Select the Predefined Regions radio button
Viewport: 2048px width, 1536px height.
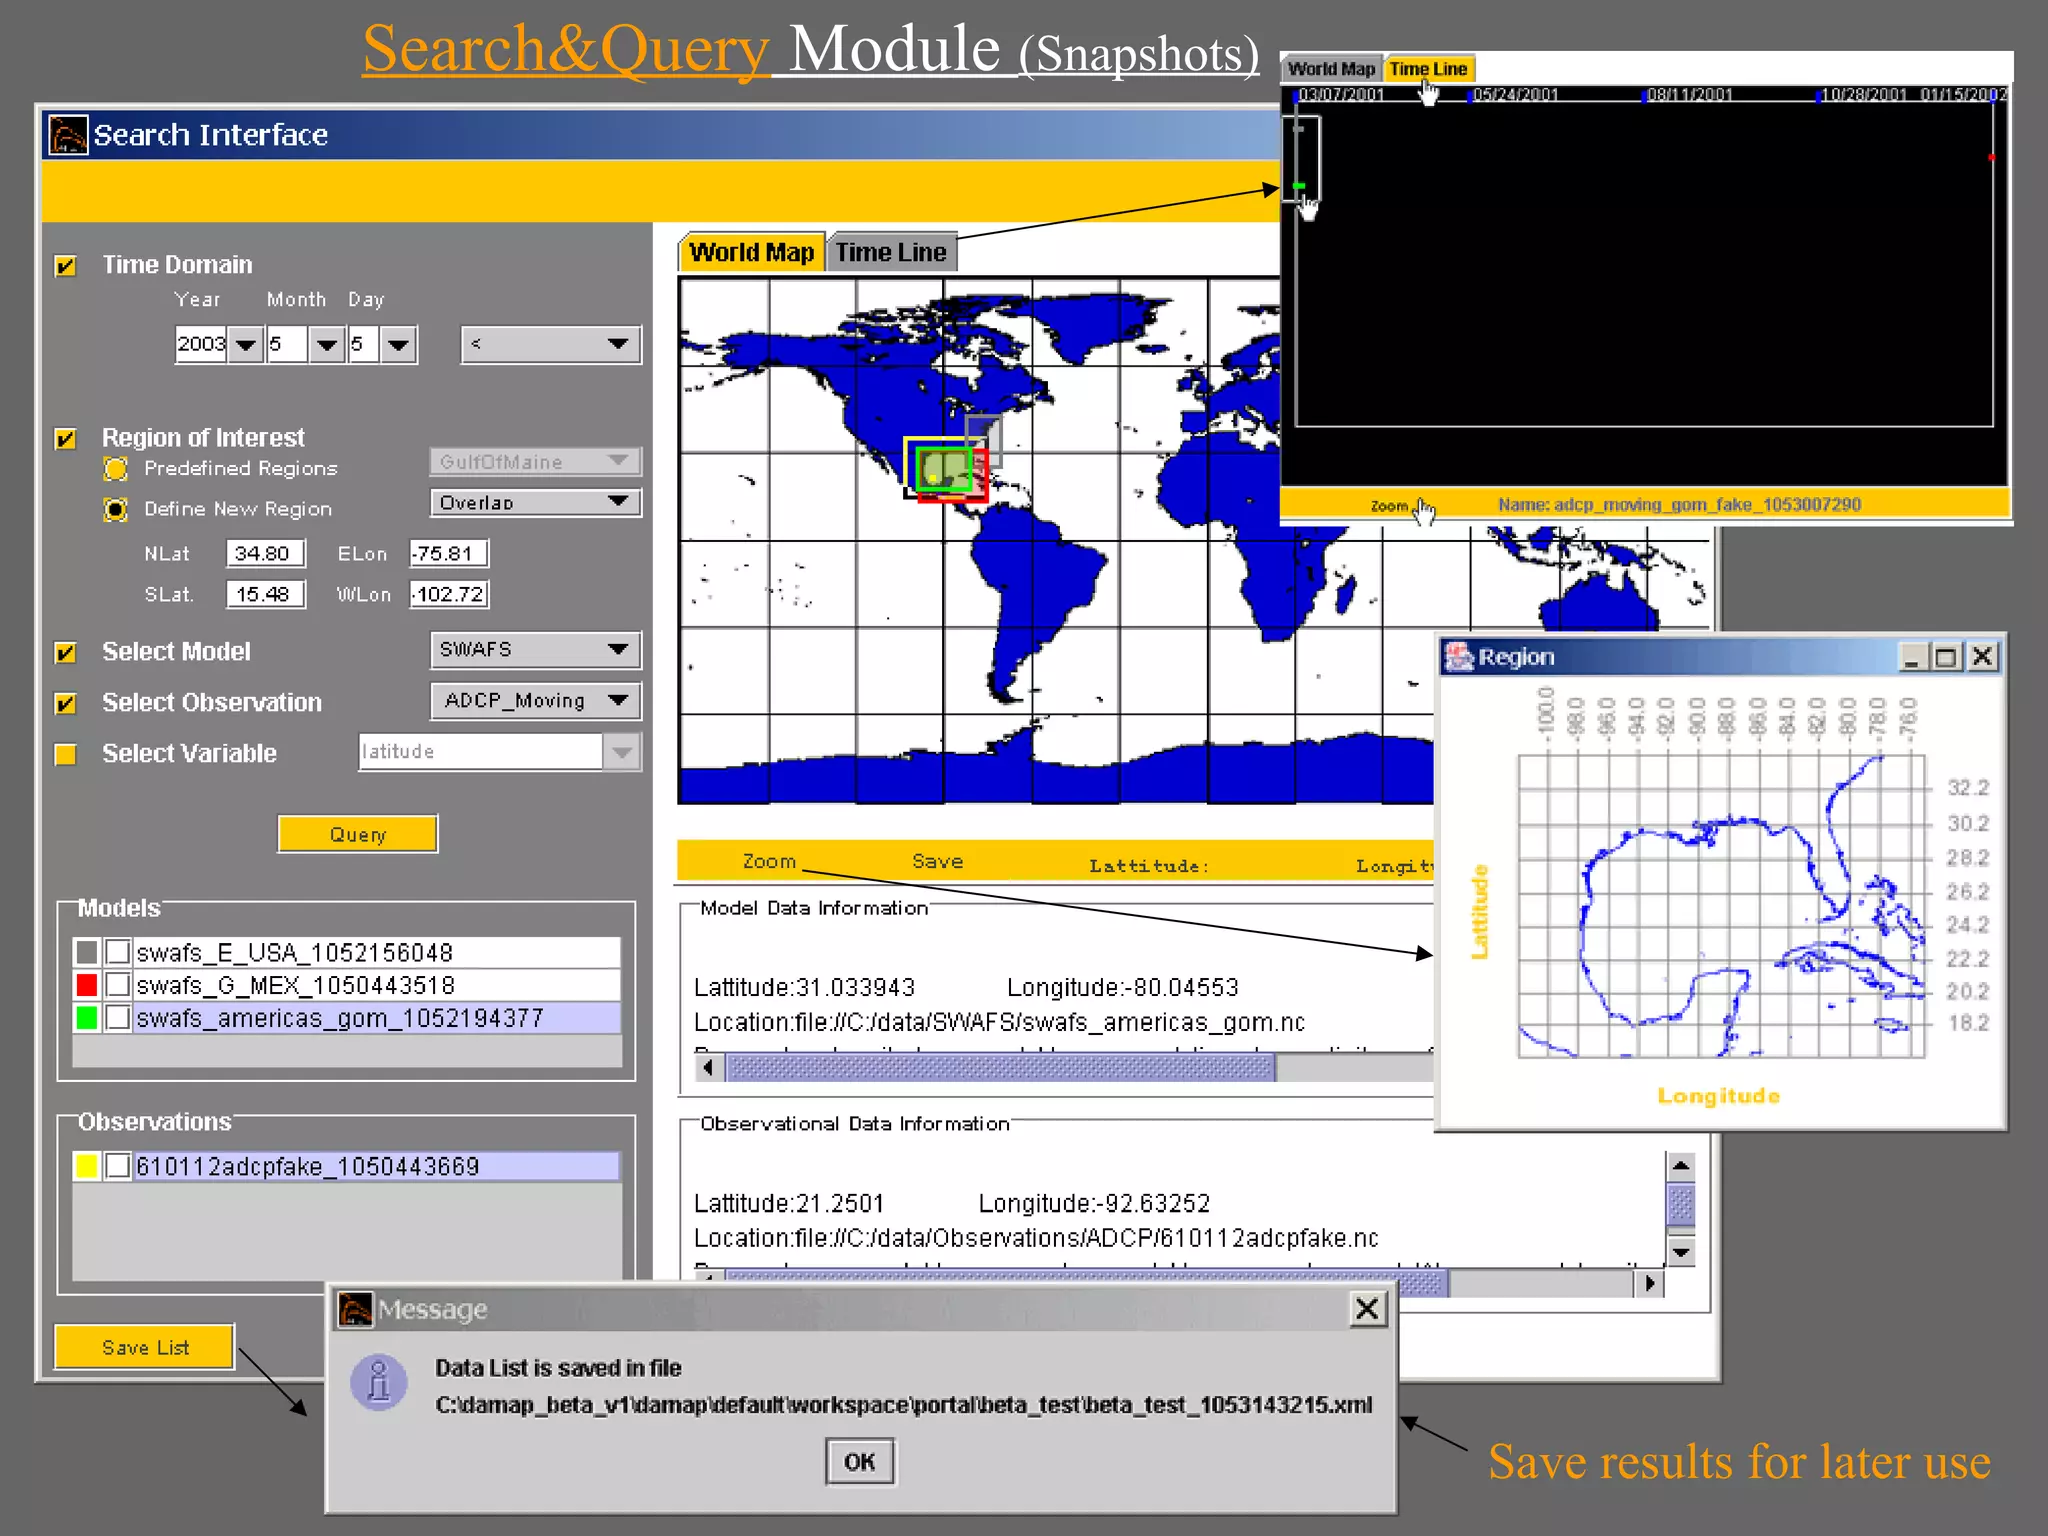[x=116, y=469]
